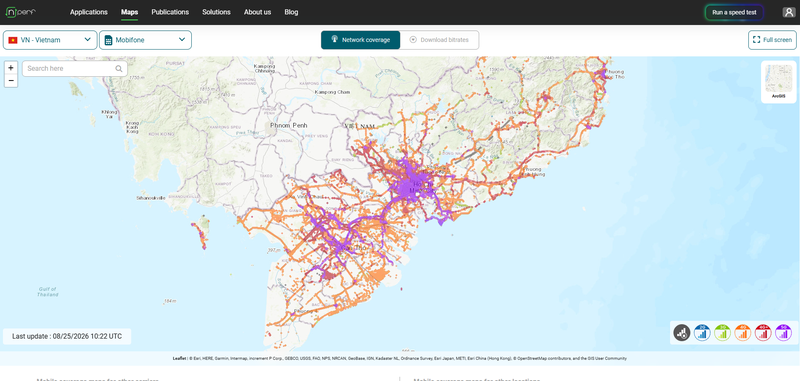Click the search magnifier icon
The image size is (800, 381).
pos(119,68)
